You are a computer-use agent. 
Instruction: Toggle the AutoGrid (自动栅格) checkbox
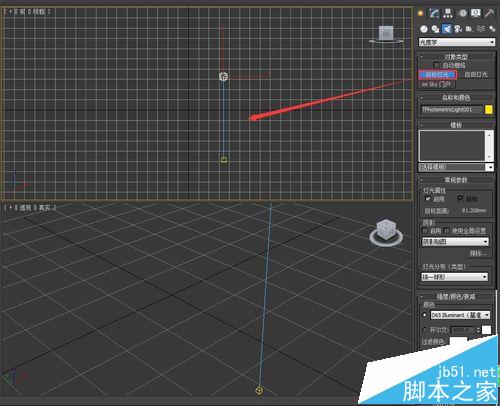point(436,65)
